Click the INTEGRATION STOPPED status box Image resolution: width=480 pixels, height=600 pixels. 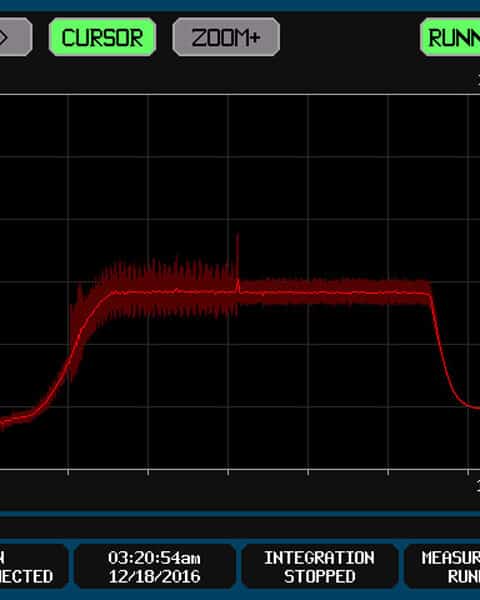coord(320,567)
